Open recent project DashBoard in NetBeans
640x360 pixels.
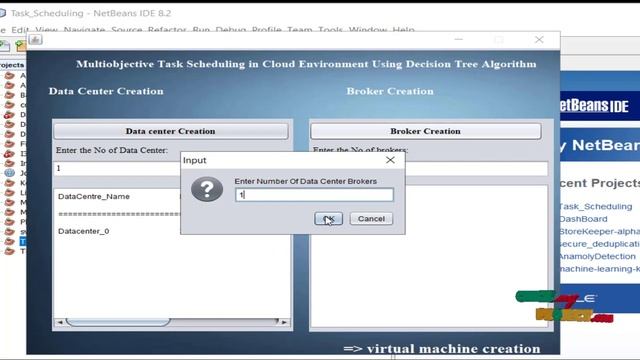point(584,219)
